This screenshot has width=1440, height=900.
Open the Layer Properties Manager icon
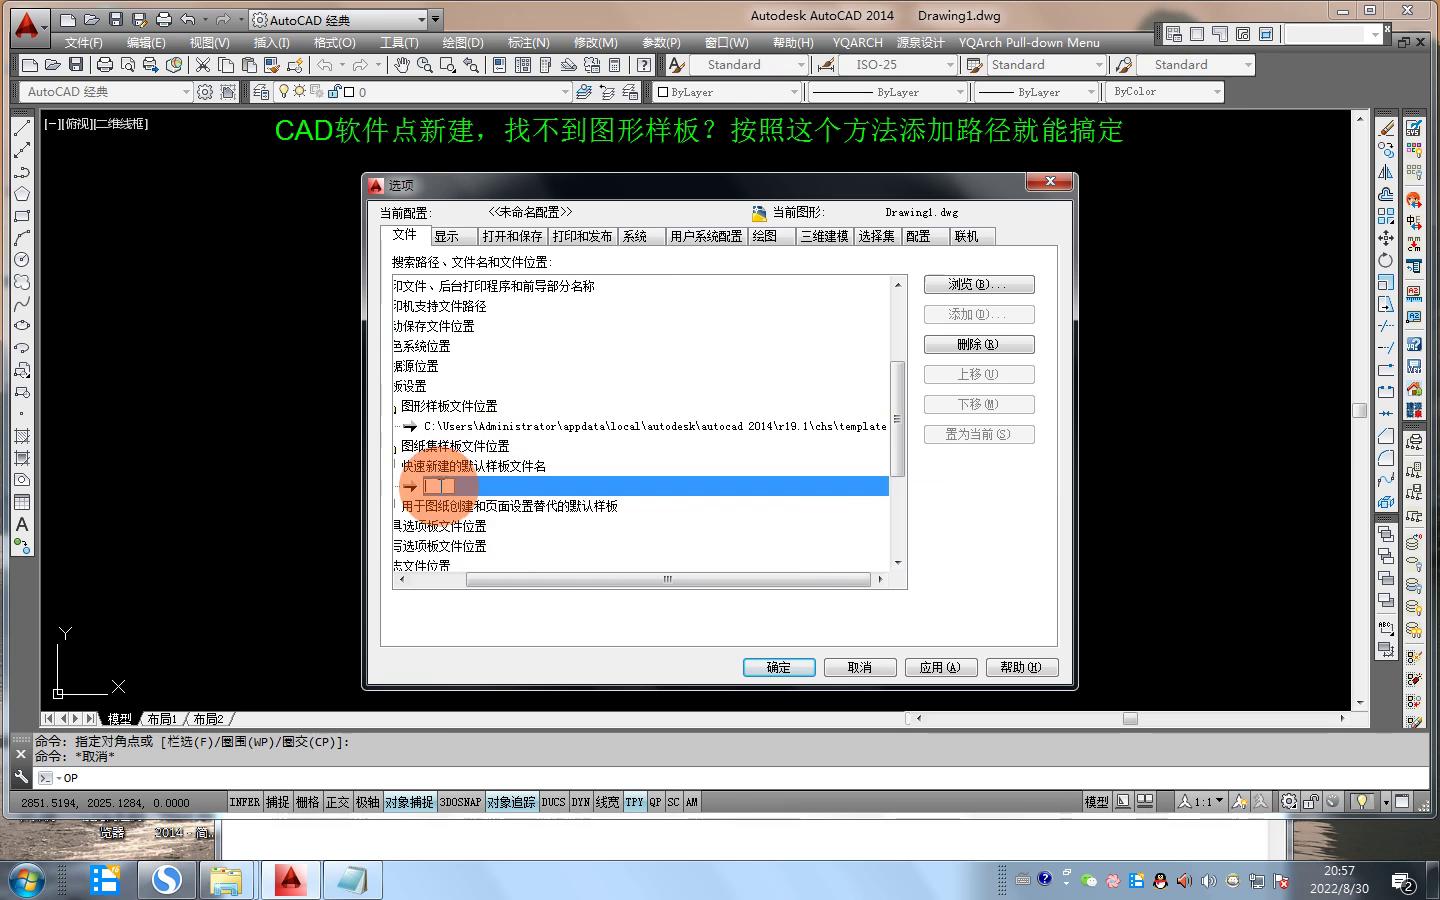(x=261, y=92)
